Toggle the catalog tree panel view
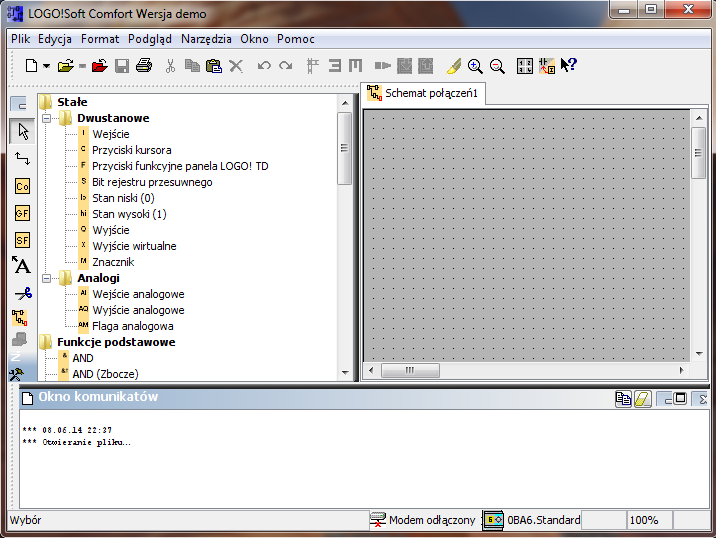Screen dimensions: 716x538 (19, 104)
